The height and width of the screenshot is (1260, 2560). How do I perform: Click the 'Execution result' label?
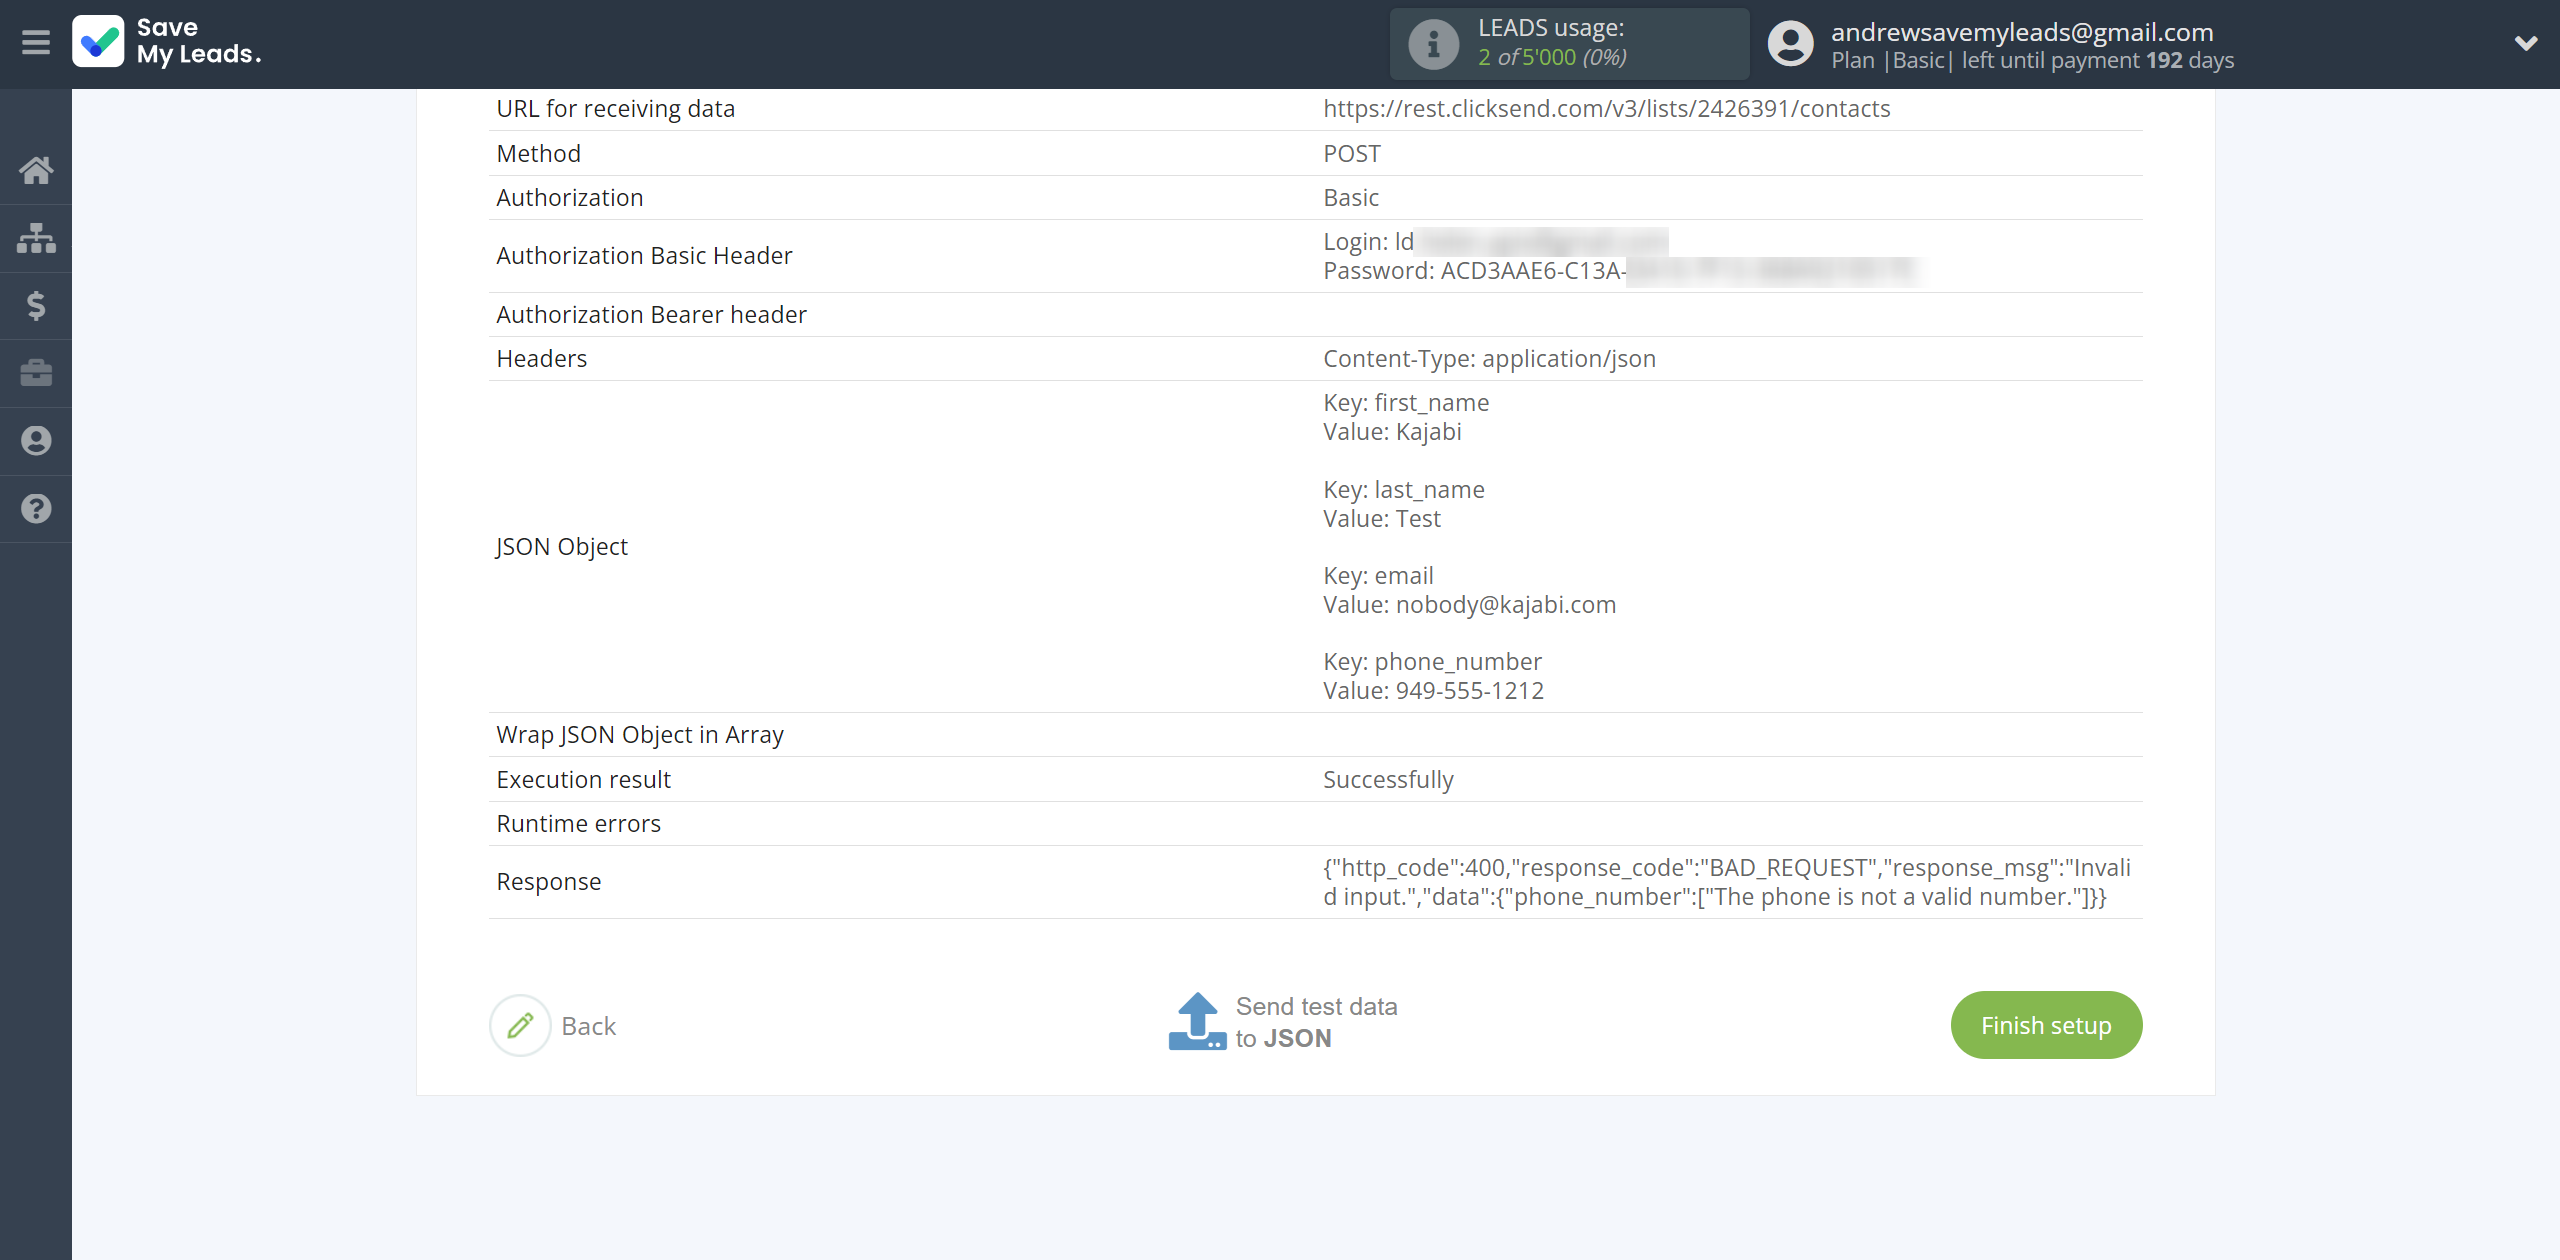pos(583,779)
